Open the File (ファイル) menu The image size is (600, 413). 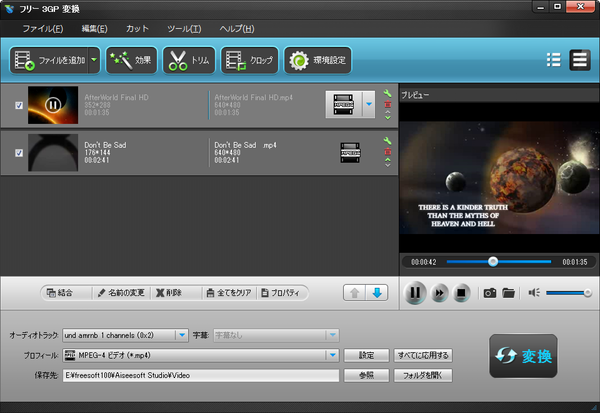43,29
